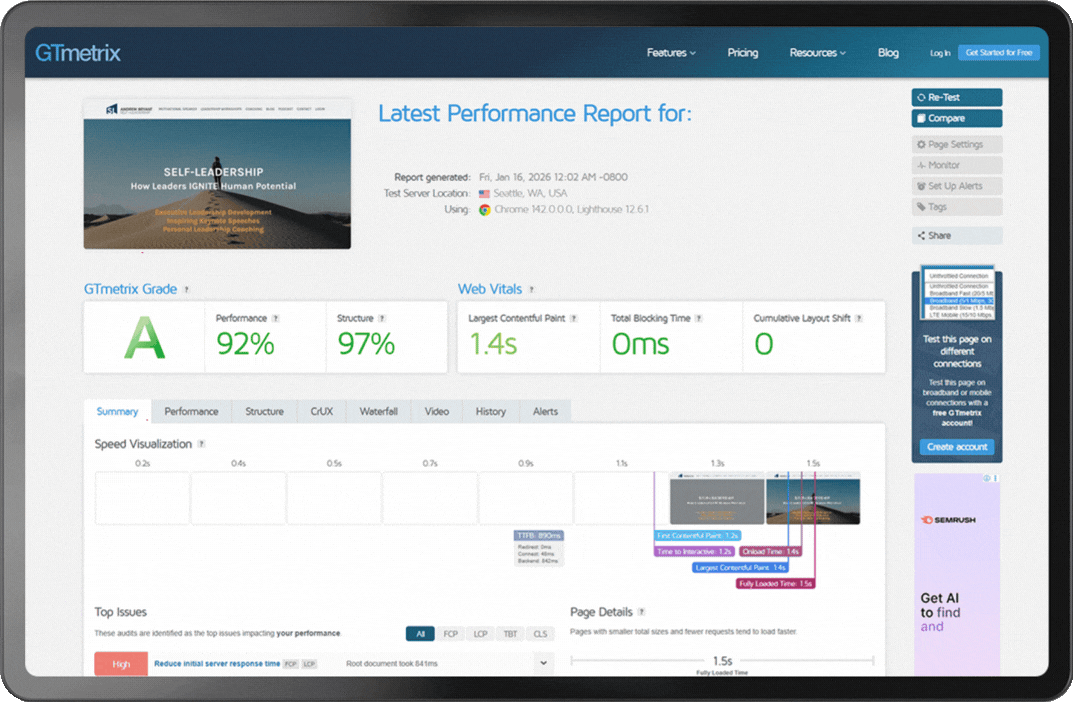
Task: Filter top issues by FCP
Action: (451, 634)
